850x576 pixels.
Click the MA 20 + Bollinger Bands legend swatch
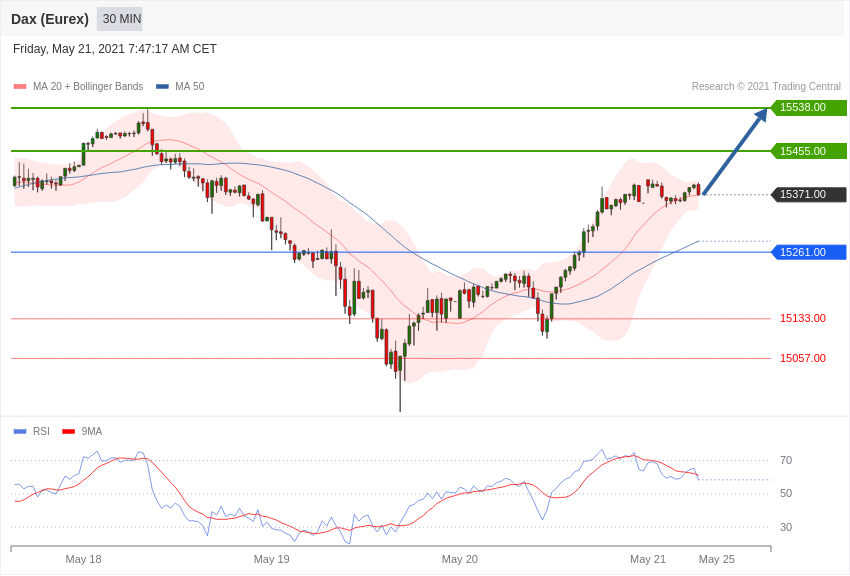point(20,86)
